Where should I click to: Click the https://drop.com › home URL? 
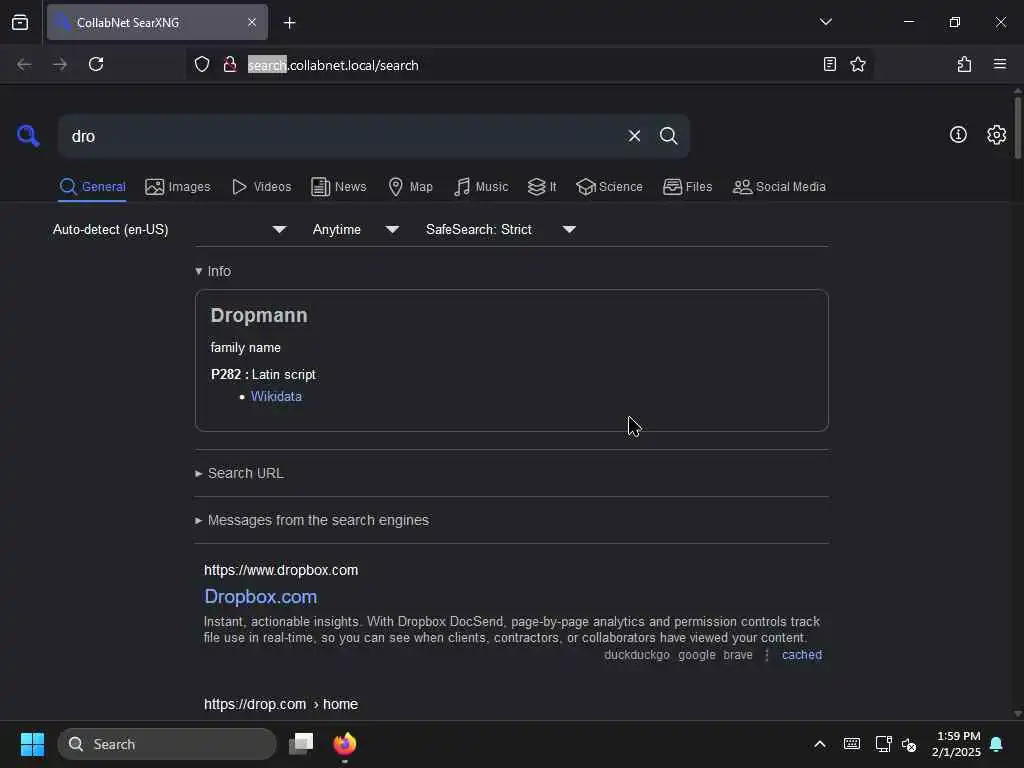click(281, 704)
